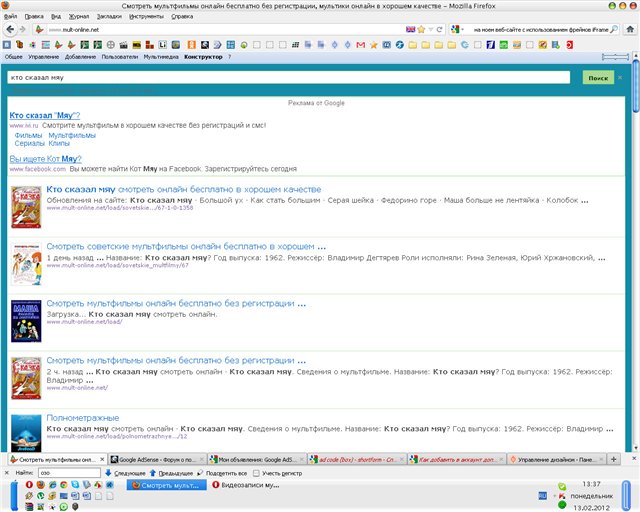Toggle the 'Учесть регистр' checkbox
Image resolution: width=640 pixels, height=512 pixels.
pos(256,472)
